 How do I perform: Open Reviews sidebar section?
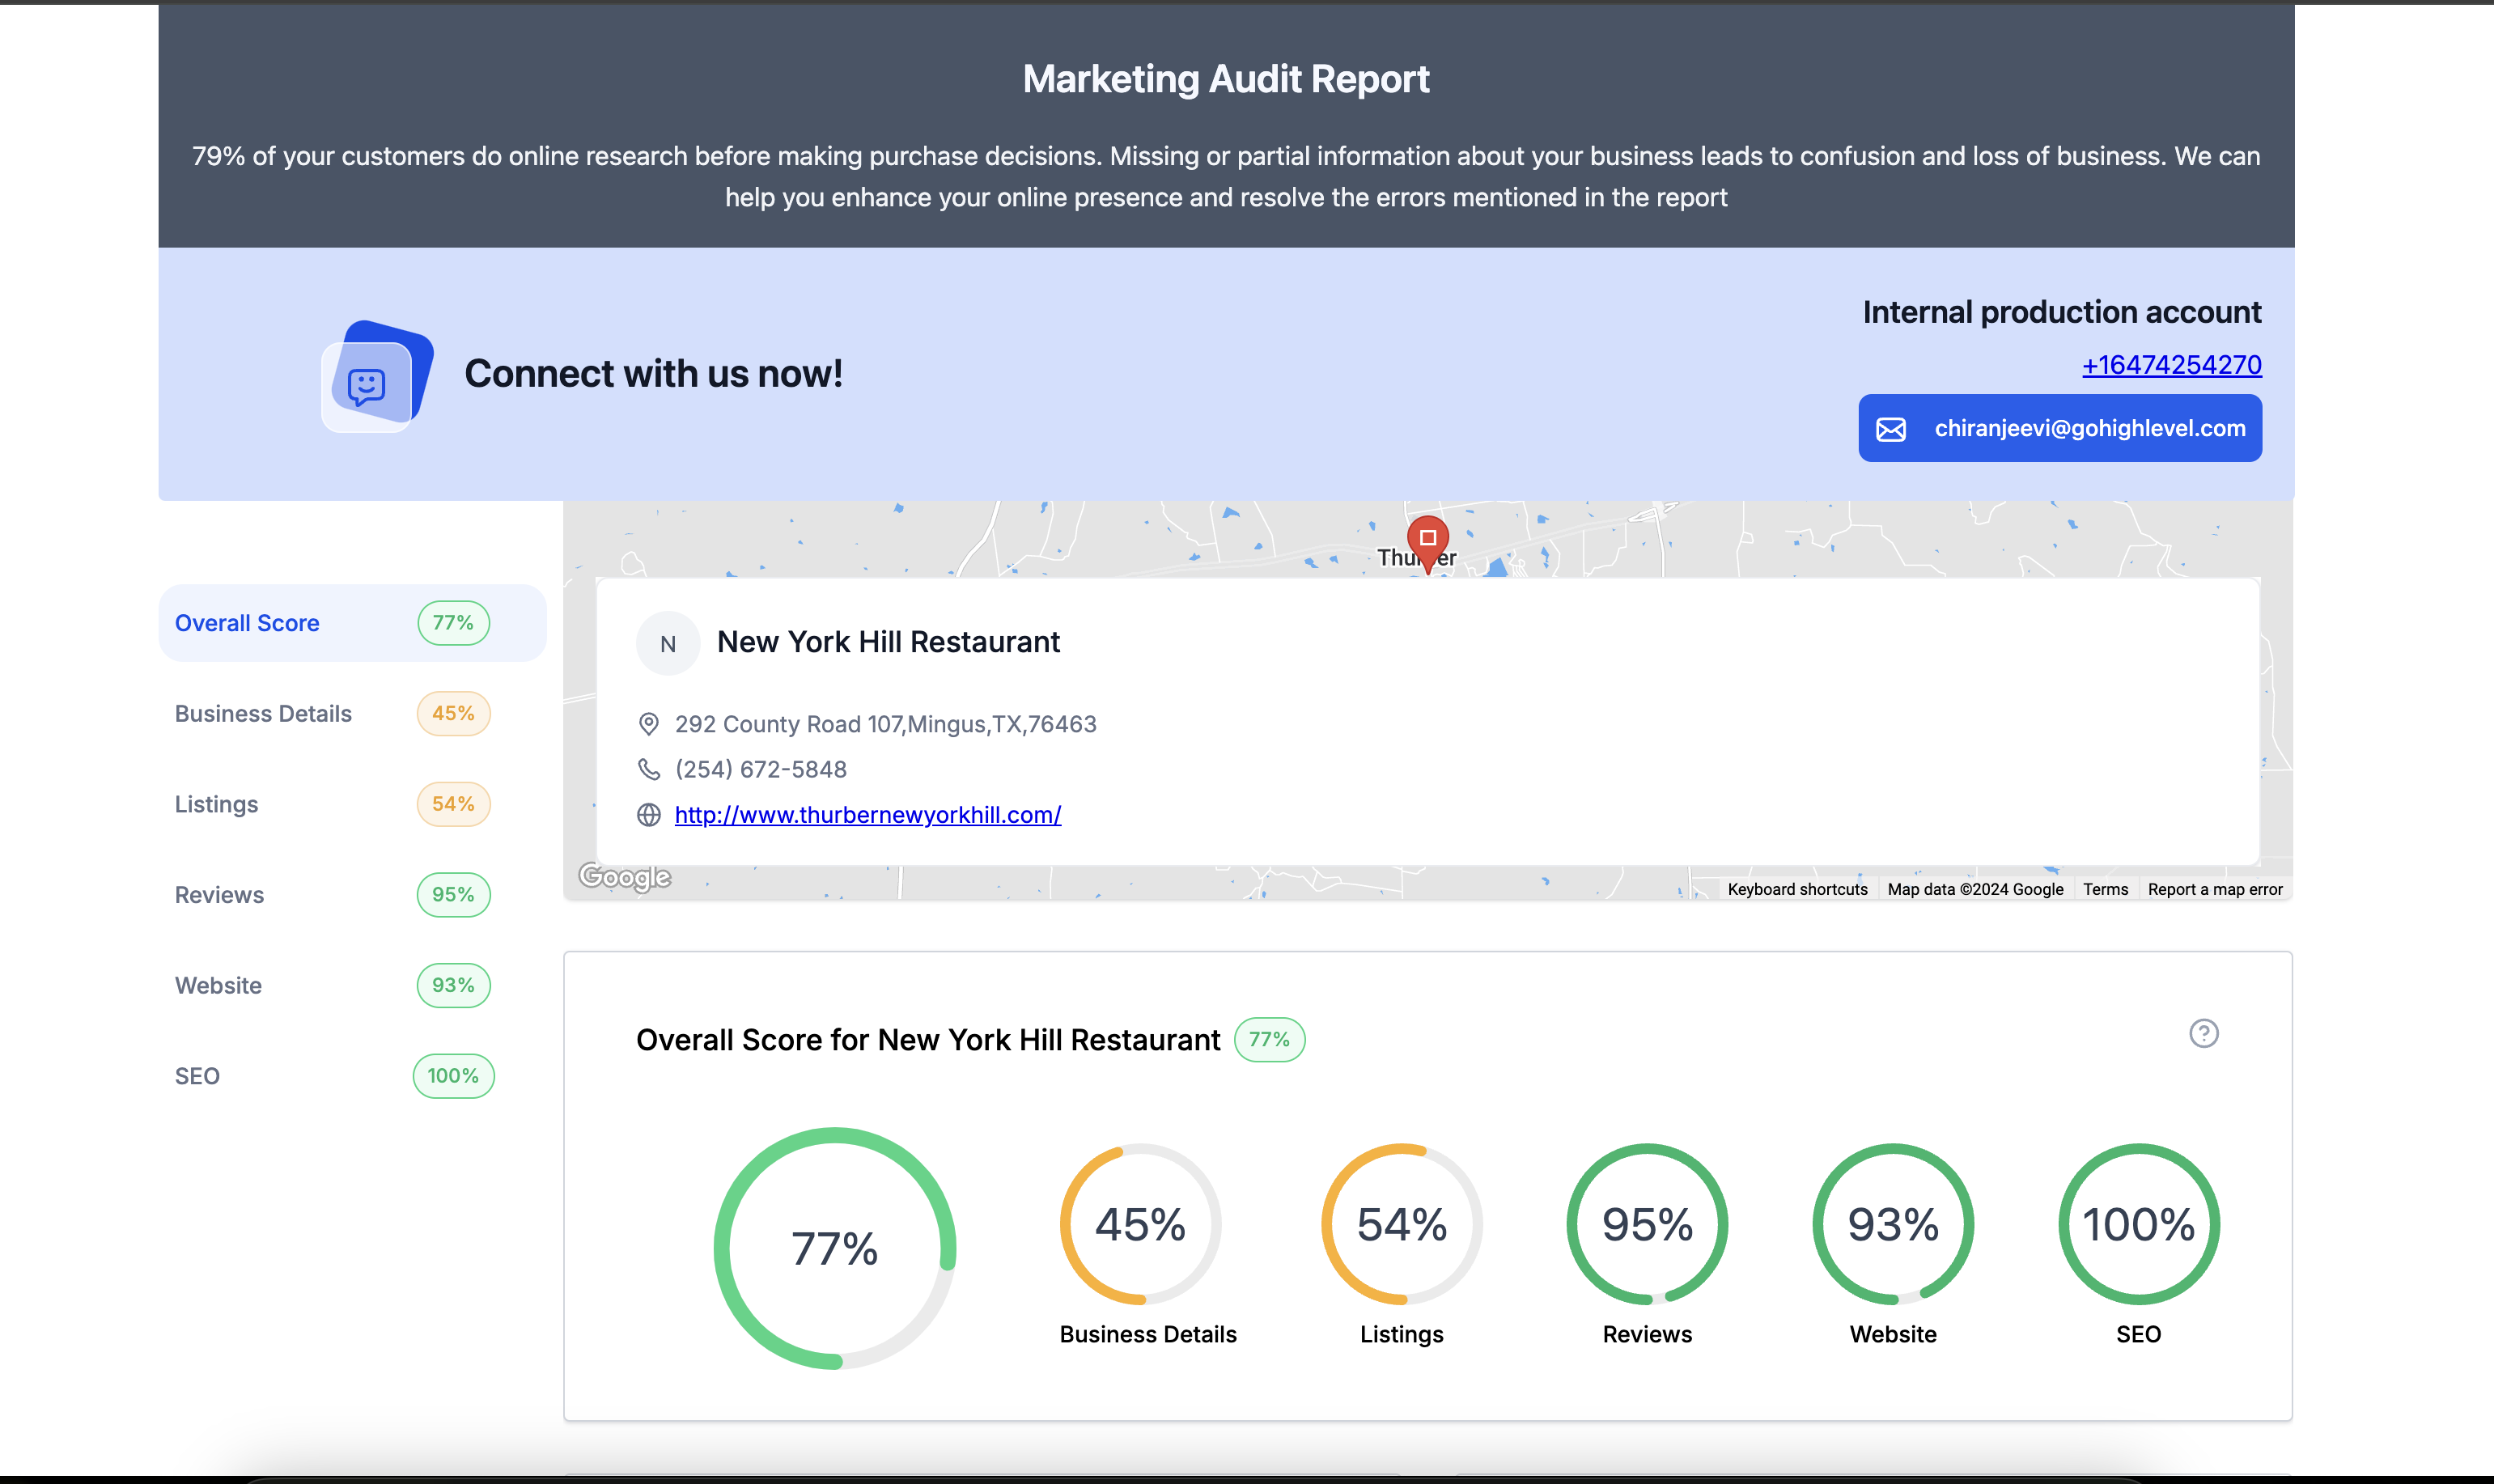[219, 895]
